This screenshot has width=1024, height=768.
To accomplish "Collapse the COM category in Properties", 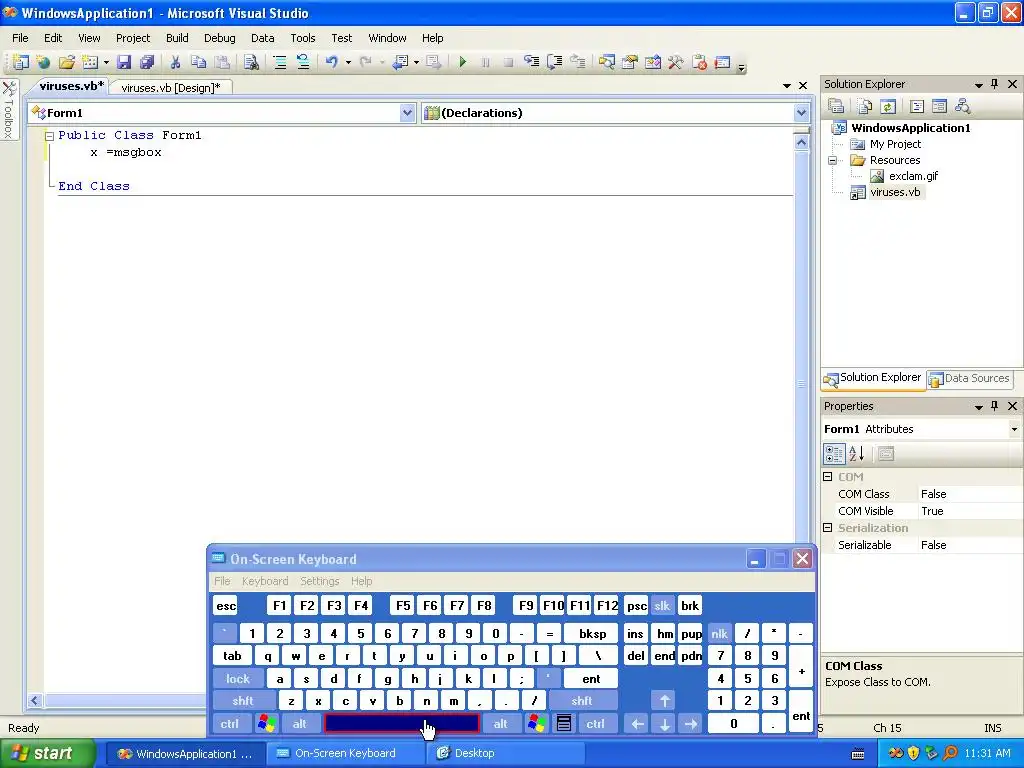I will click(x=827, y=477).
